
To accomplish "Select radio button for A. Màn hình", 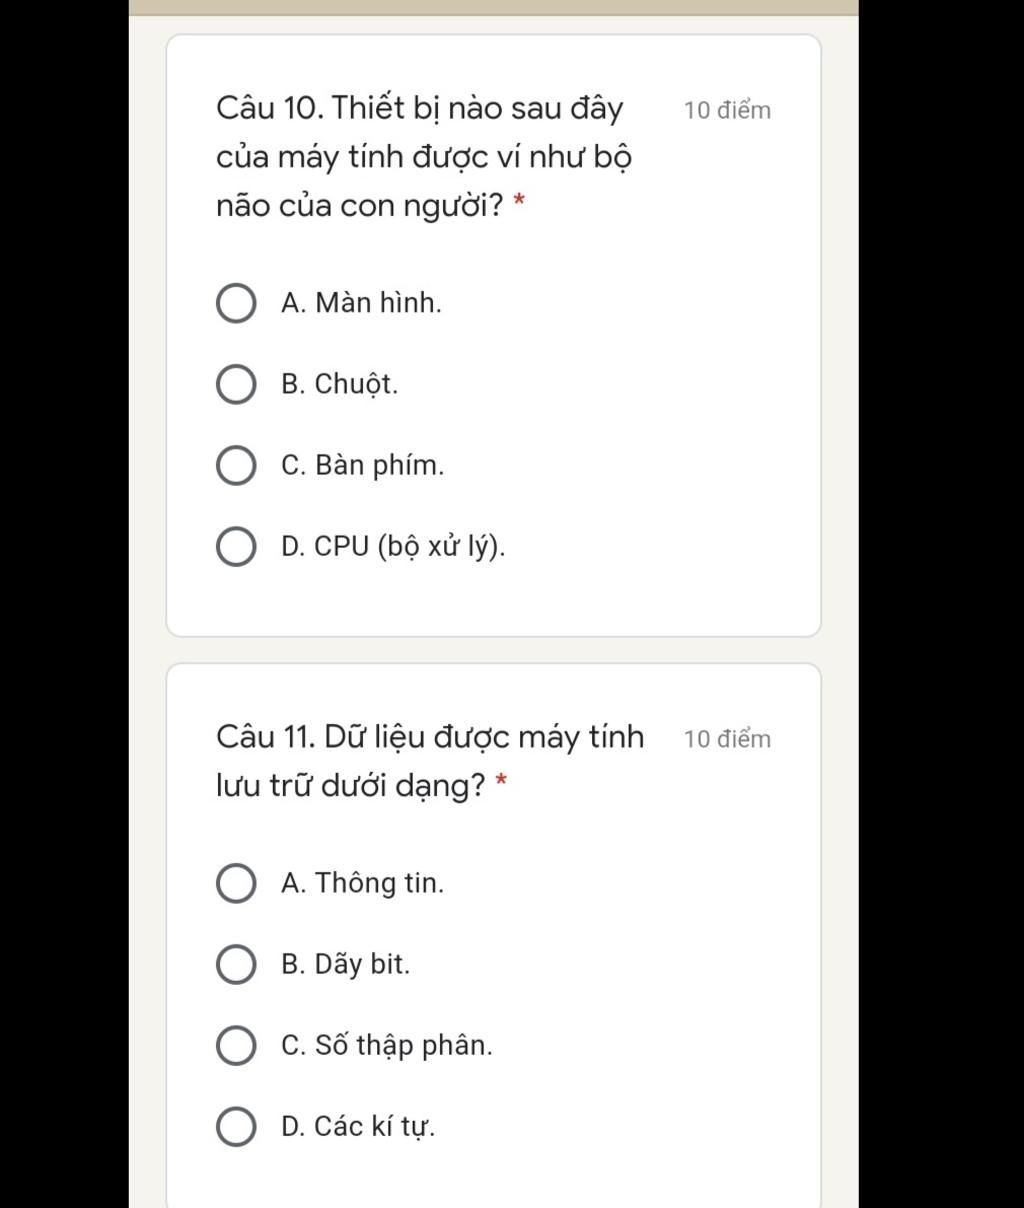I will pos(235,303).
